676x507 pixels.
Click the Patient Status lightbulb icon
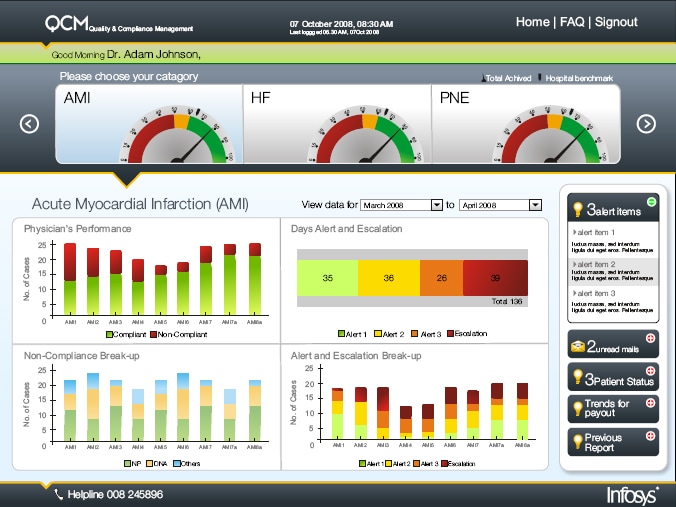(x=578, y=377)
